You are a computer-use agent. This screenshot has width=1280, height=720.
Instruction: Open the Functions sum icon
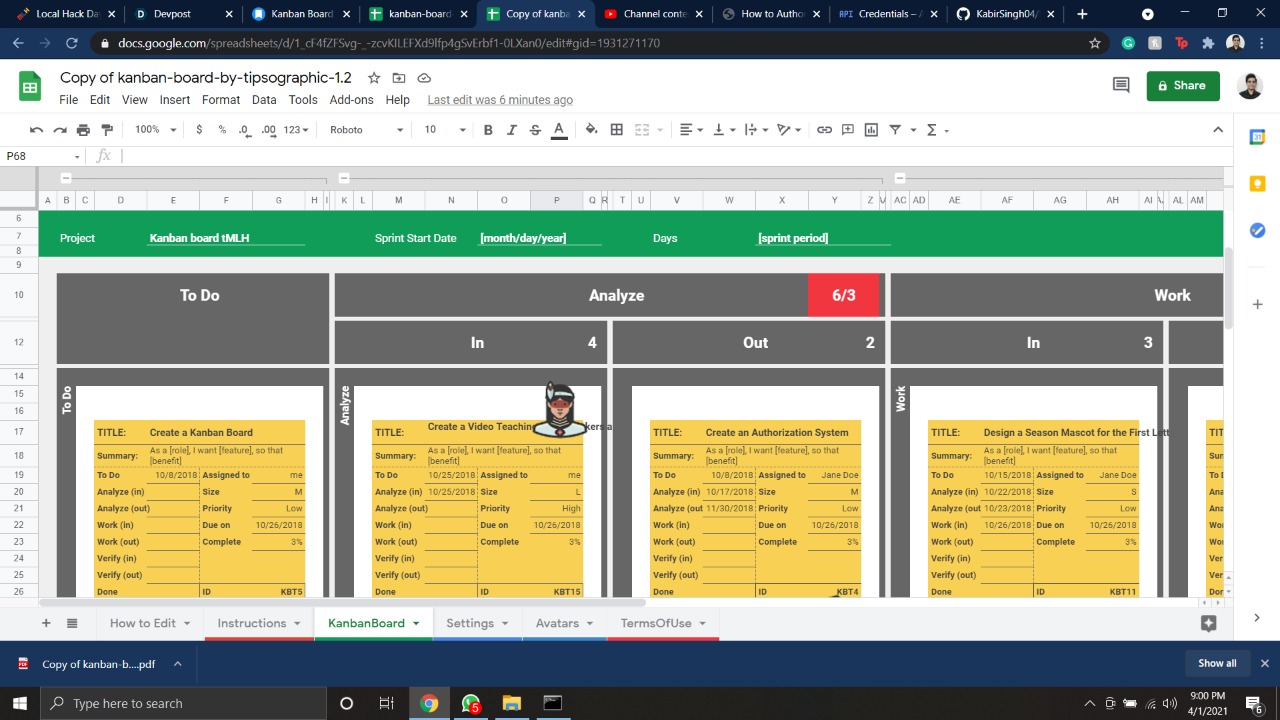coord(931,129)
